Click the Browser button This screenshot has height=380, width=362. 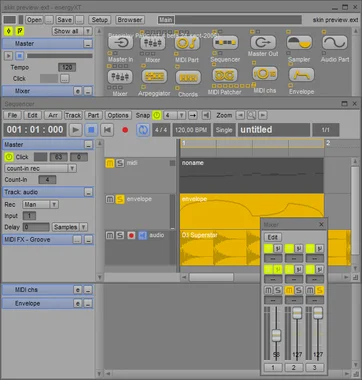point(130,20)
